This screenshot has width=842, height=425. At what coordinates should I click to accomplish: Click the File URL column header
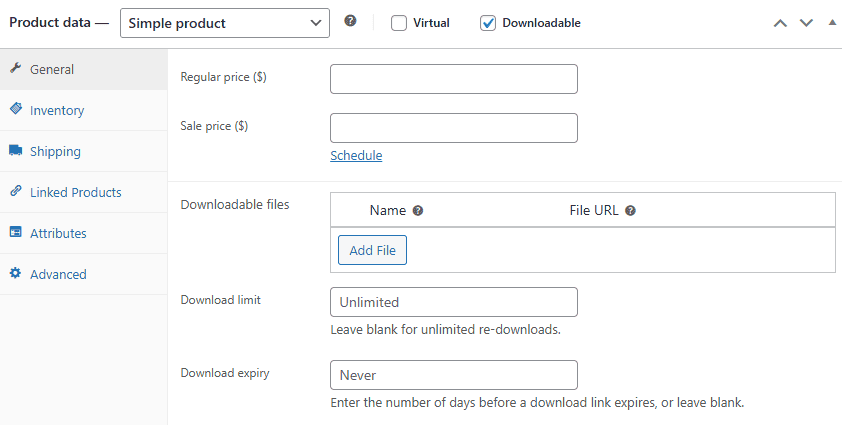(594, 211)
